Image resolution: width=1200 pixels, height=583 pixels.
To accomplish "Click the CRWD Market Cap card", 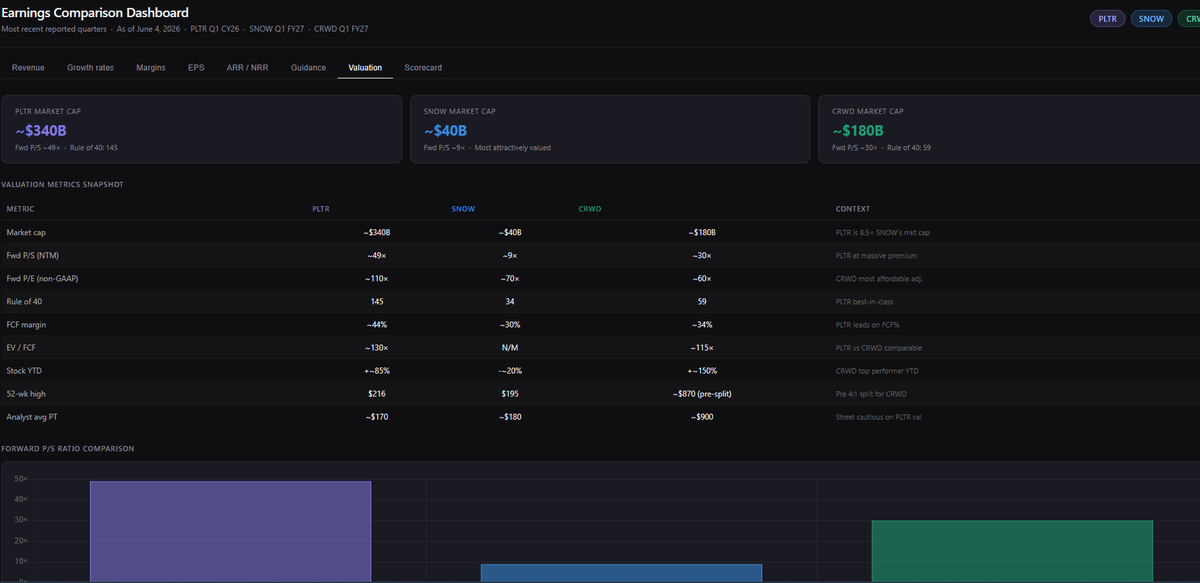I will [1009, 129].
